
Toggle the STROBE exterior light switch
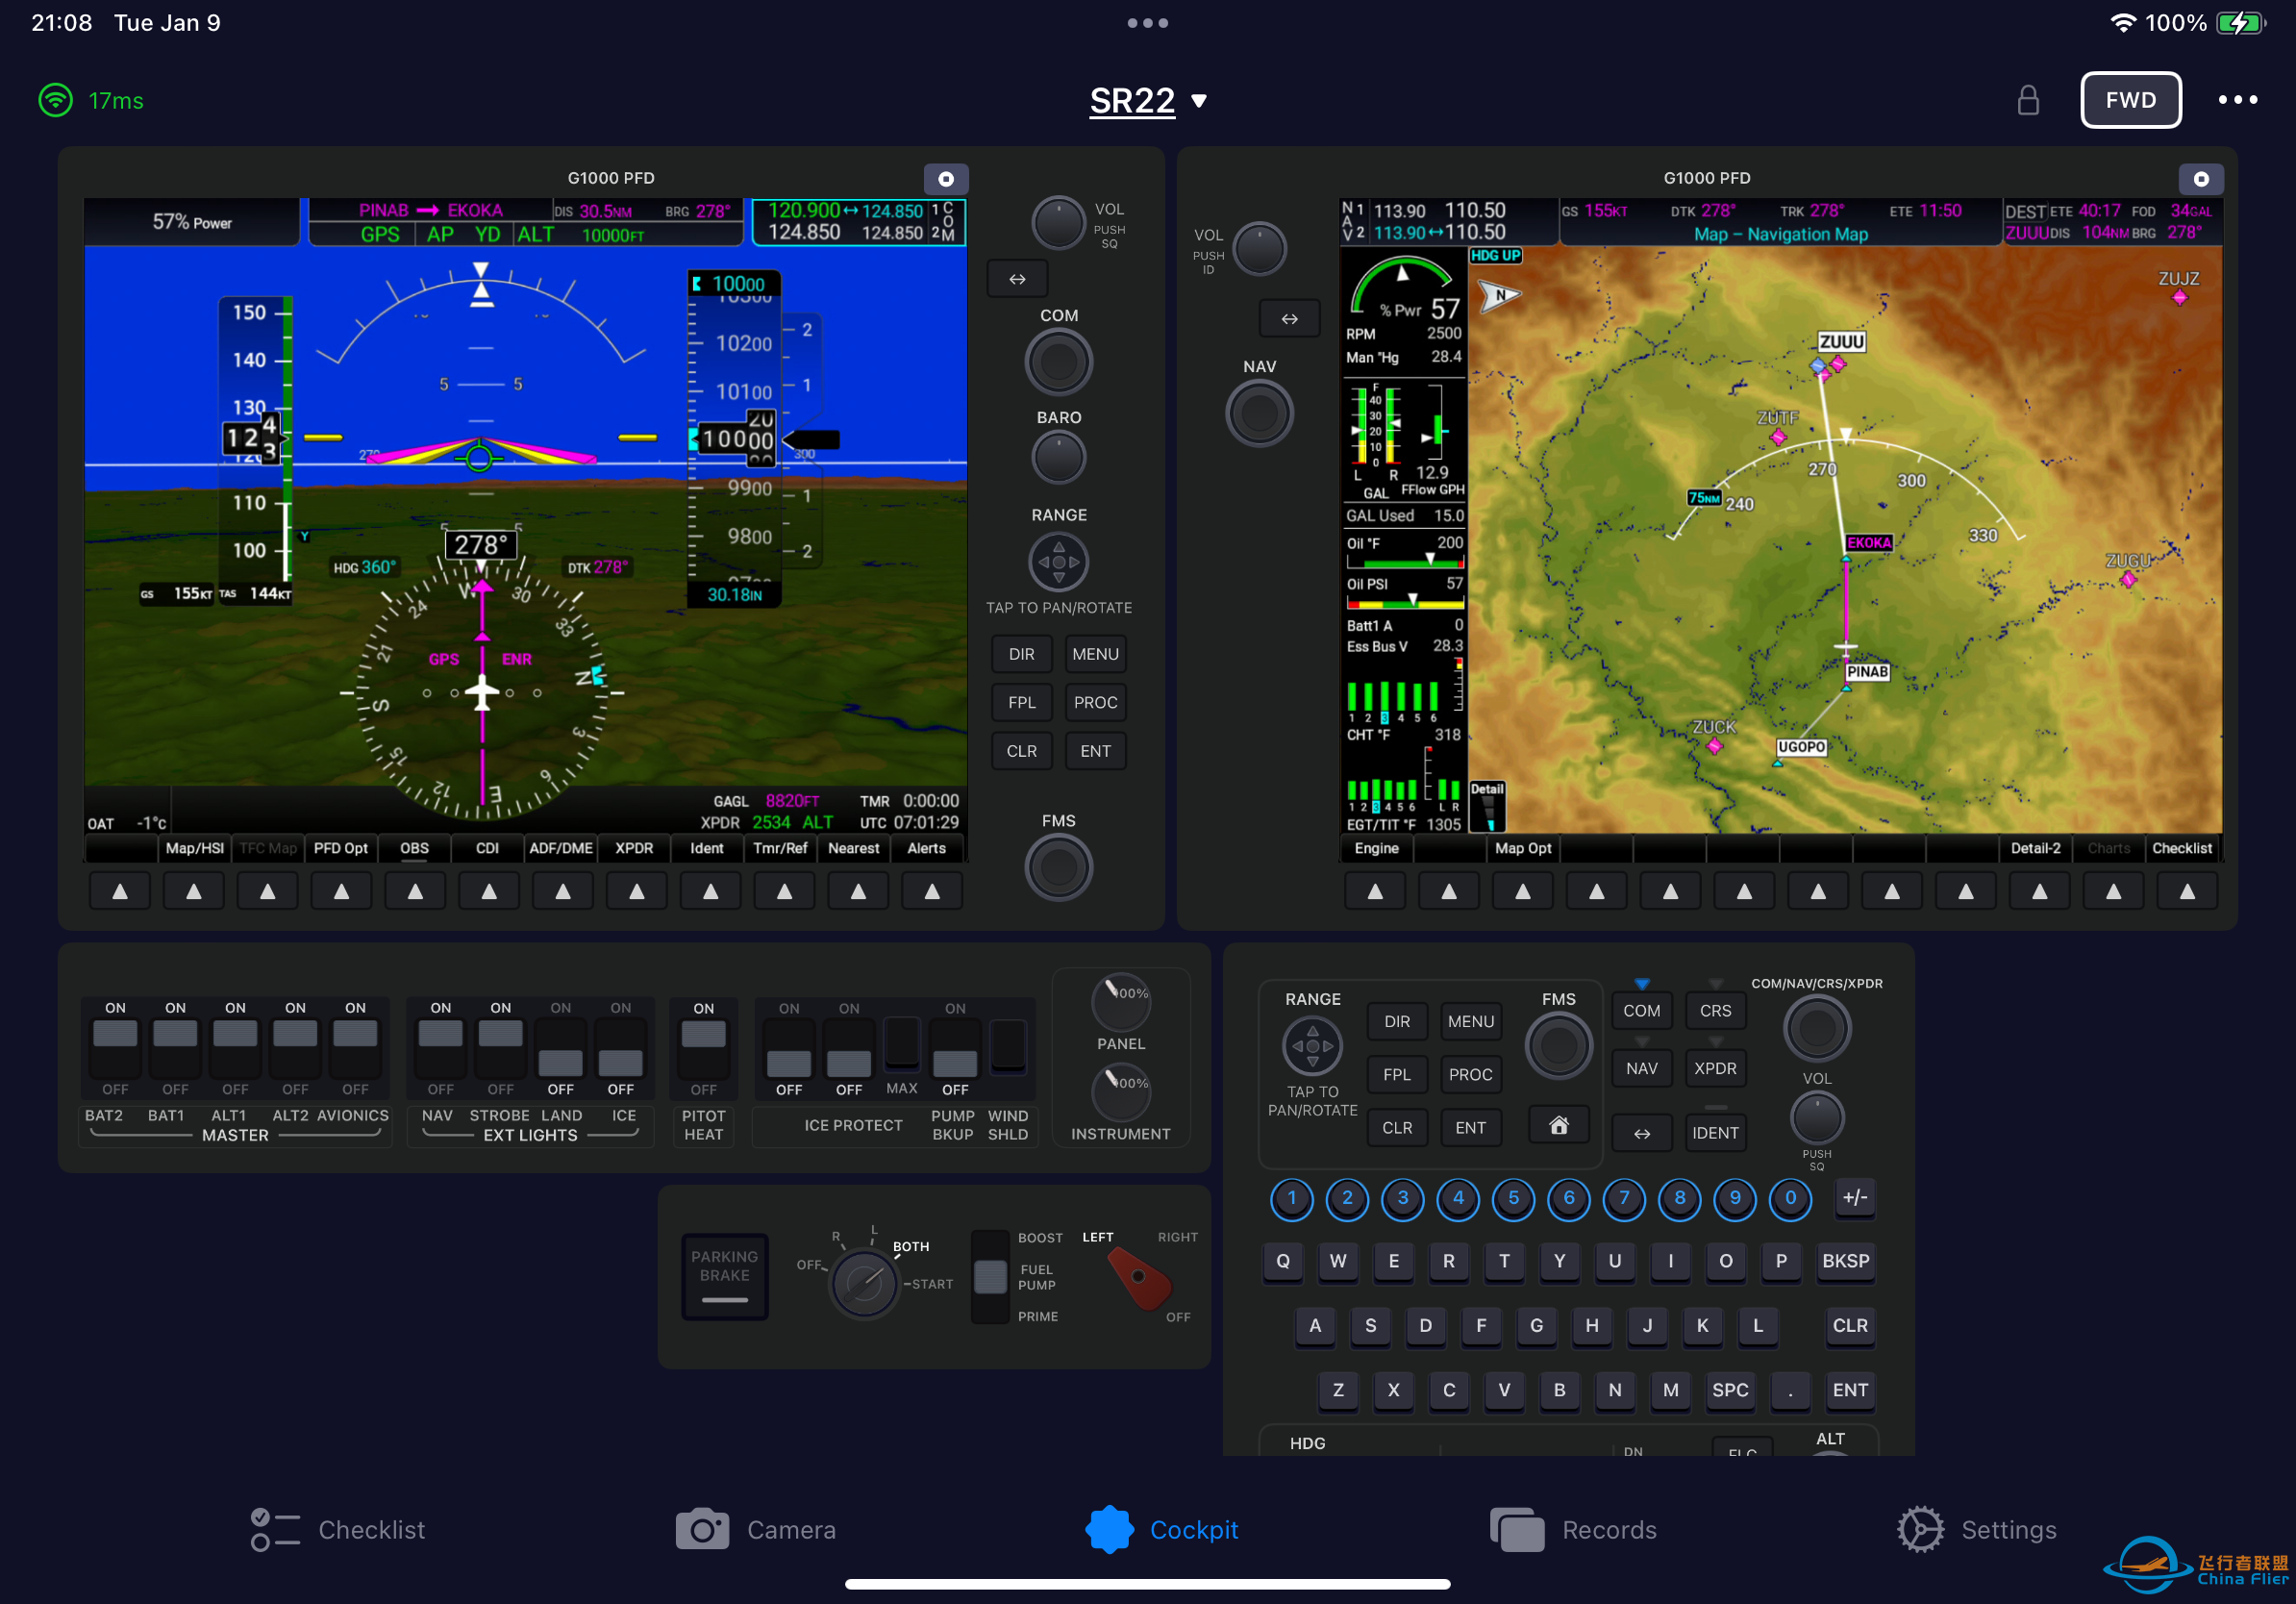(501, 1048)
